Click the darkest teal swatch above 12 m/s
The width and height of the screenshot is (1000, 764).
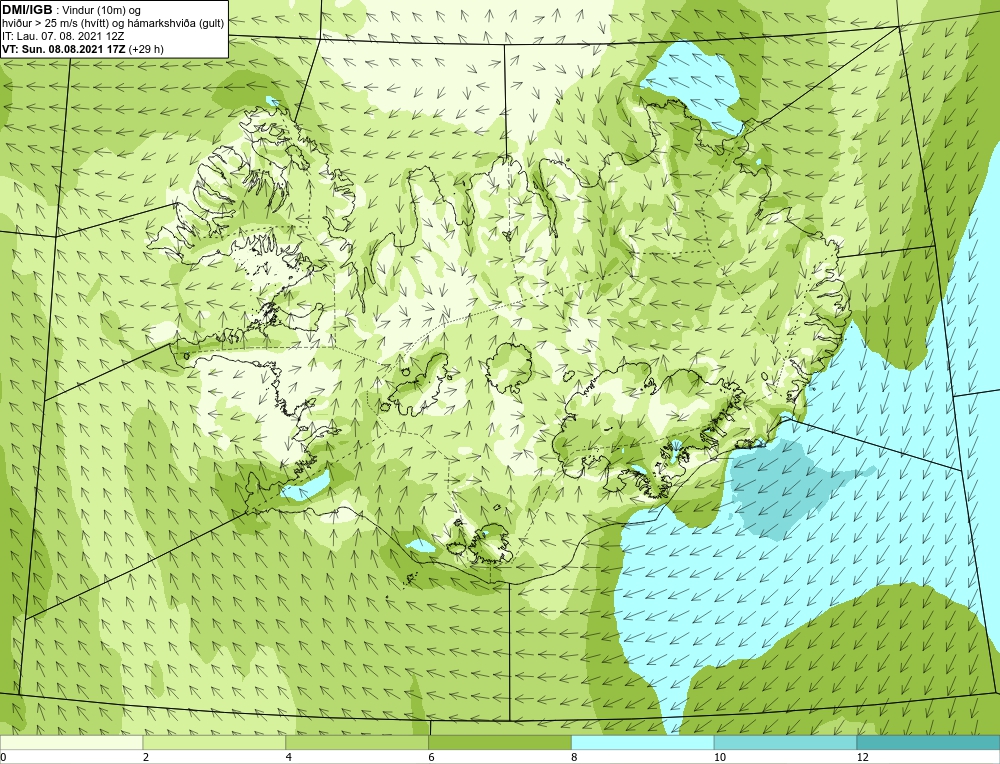[x=929, y=743]
